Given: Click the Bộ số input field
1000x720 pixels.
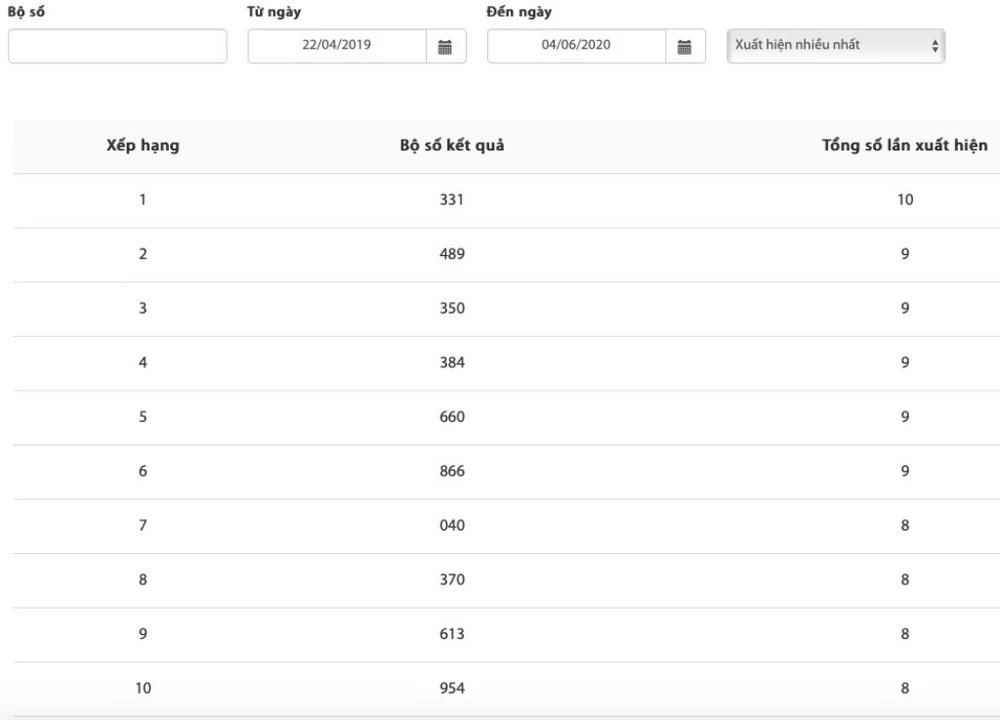Looking at the screenshot, I should (x=118, y=46).
